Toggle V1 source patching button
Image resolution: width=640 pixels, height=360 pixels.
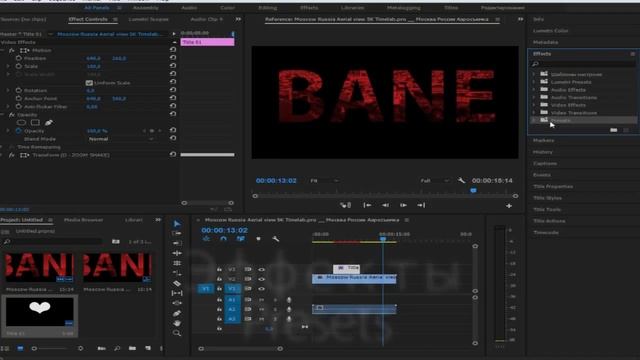click(x=205, y=289)
